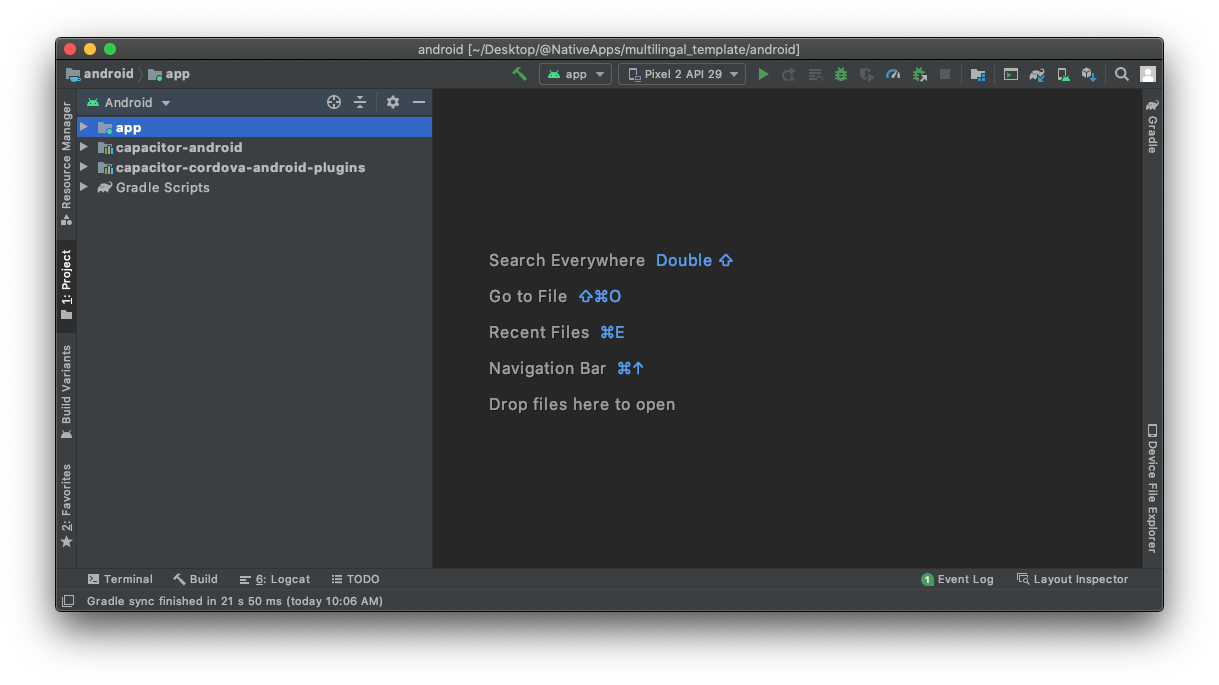1219x685 pixels.
Task: Click the Make Project hammer icon
Action: (519, 74)
